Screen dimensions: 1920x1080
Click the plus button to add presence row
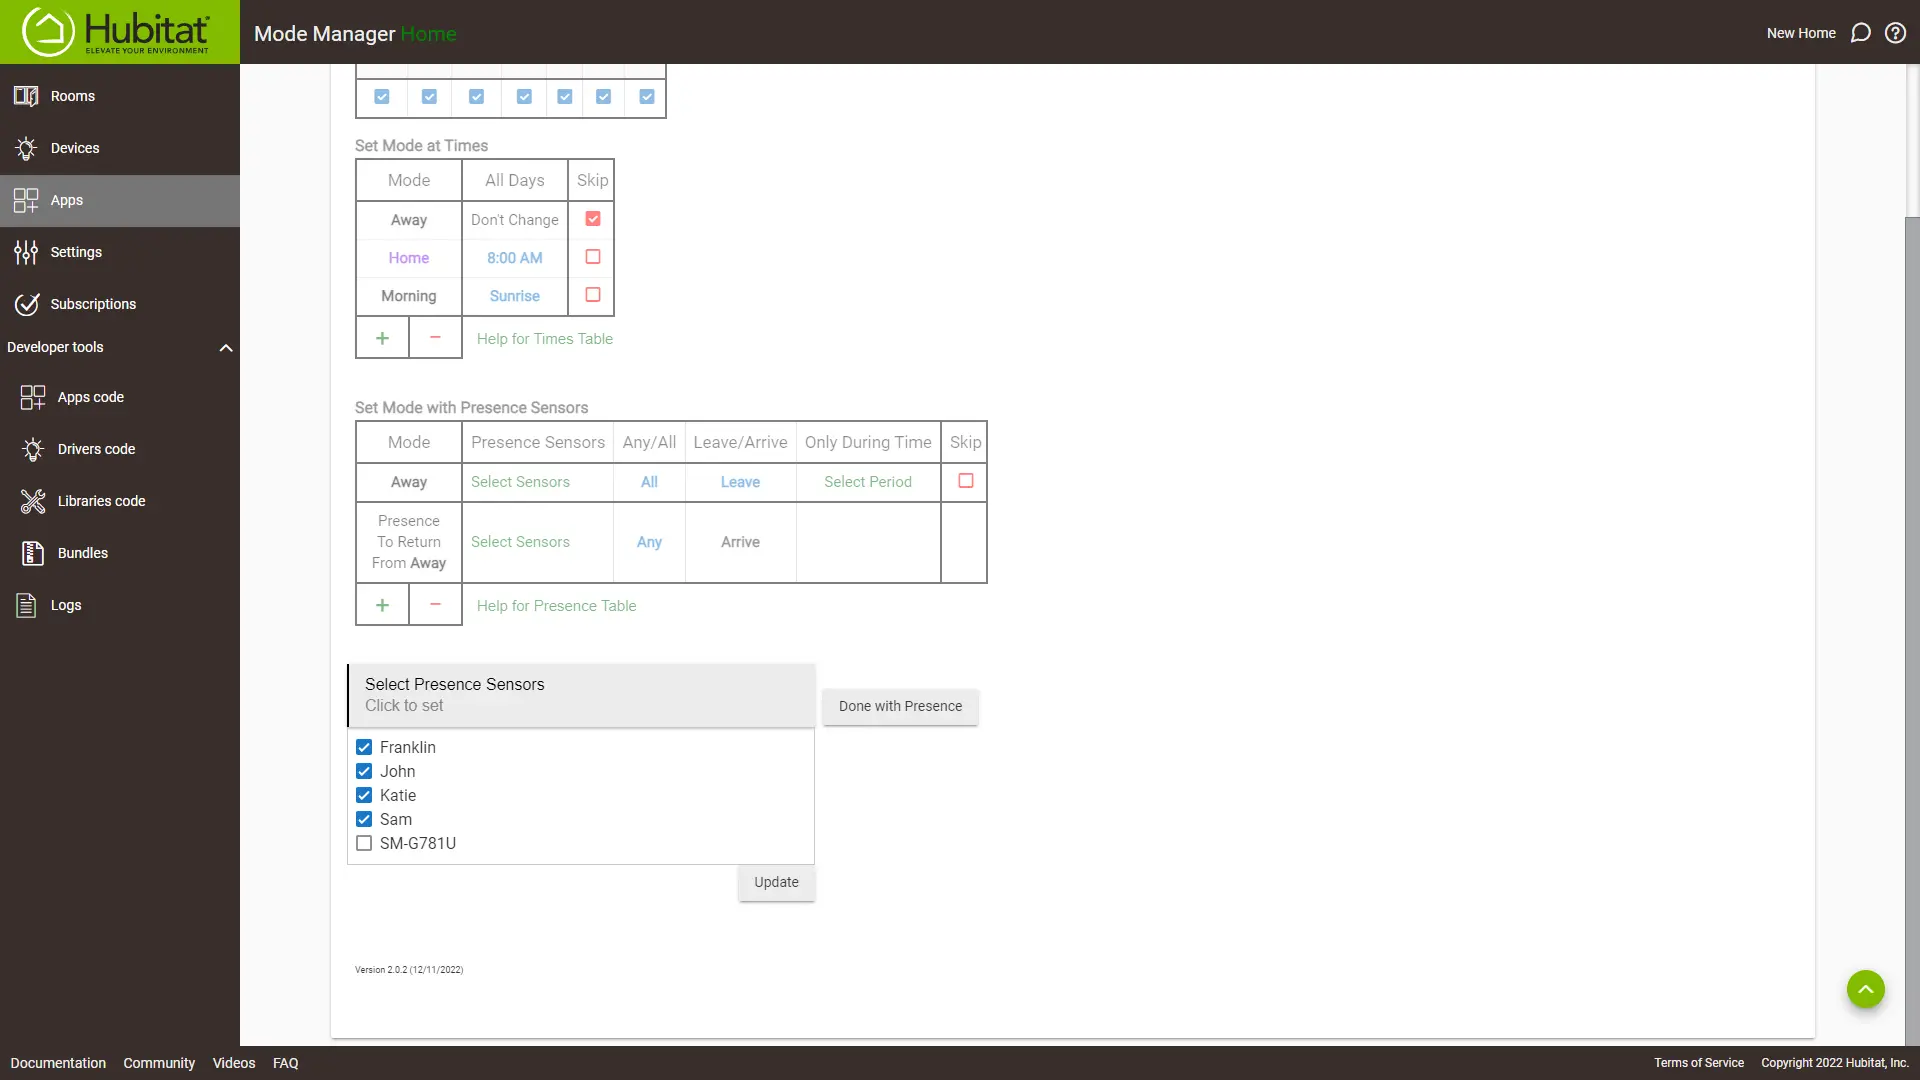381,605
